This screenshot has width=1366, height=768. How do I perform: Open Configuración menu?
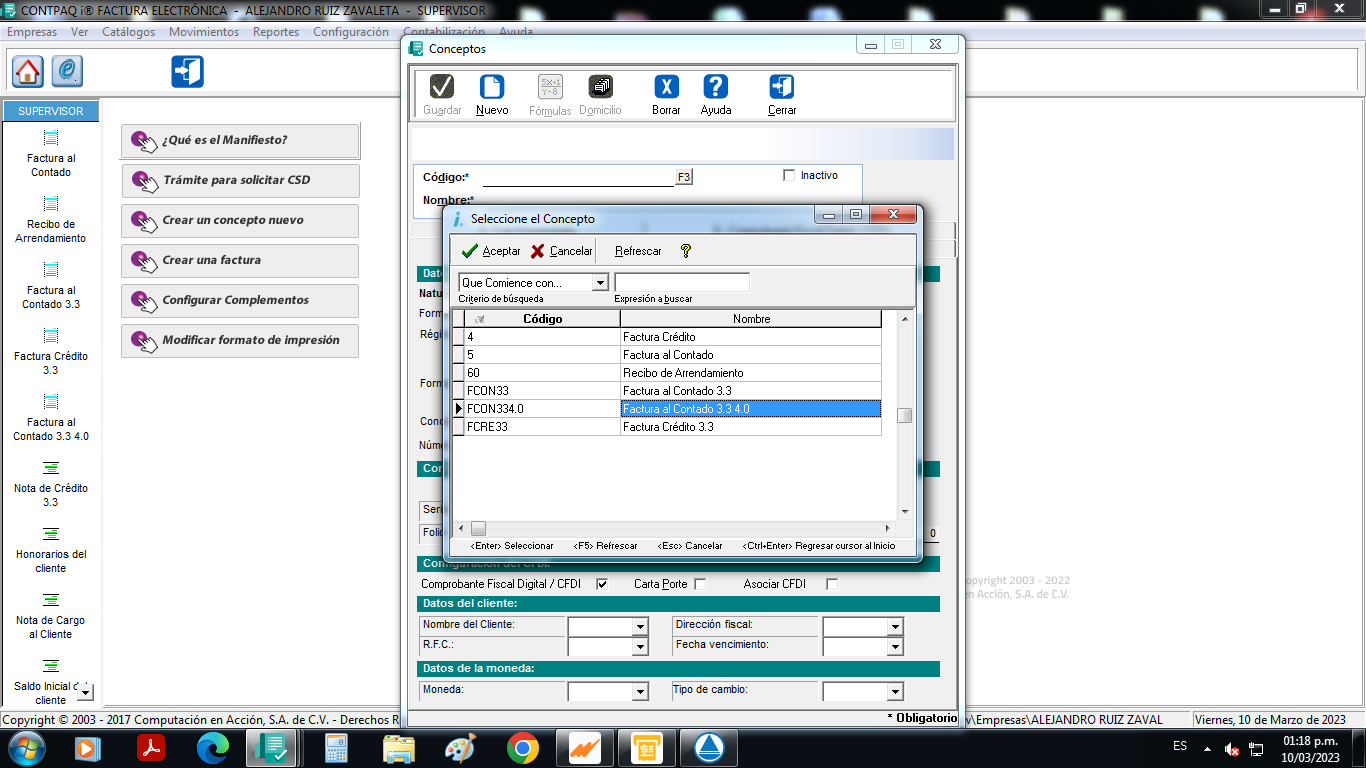click(x=351, y=32)
